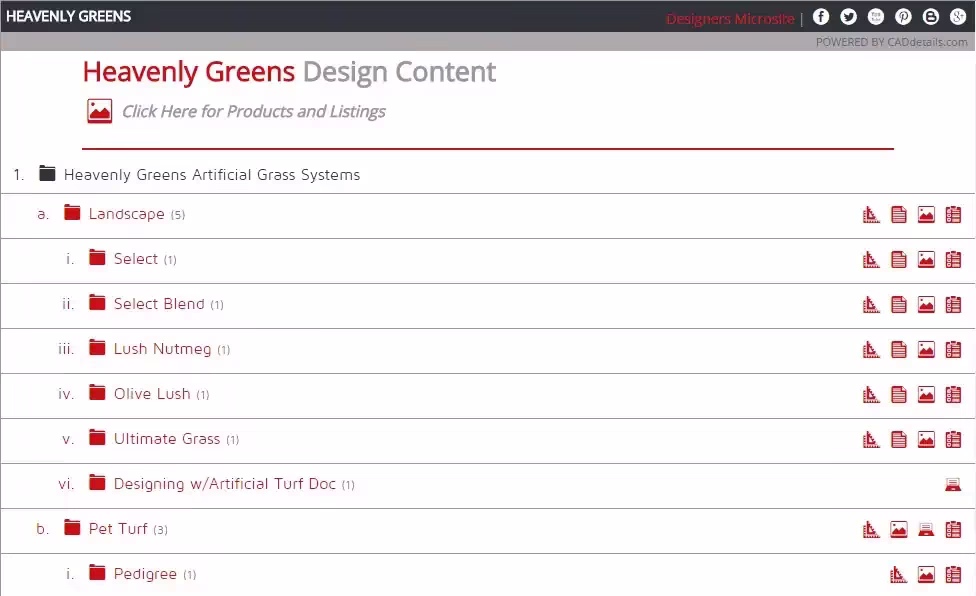976x596 pixels.
Task: Open CAD drawings icon in Select Blend row
Action: [871, 304]
